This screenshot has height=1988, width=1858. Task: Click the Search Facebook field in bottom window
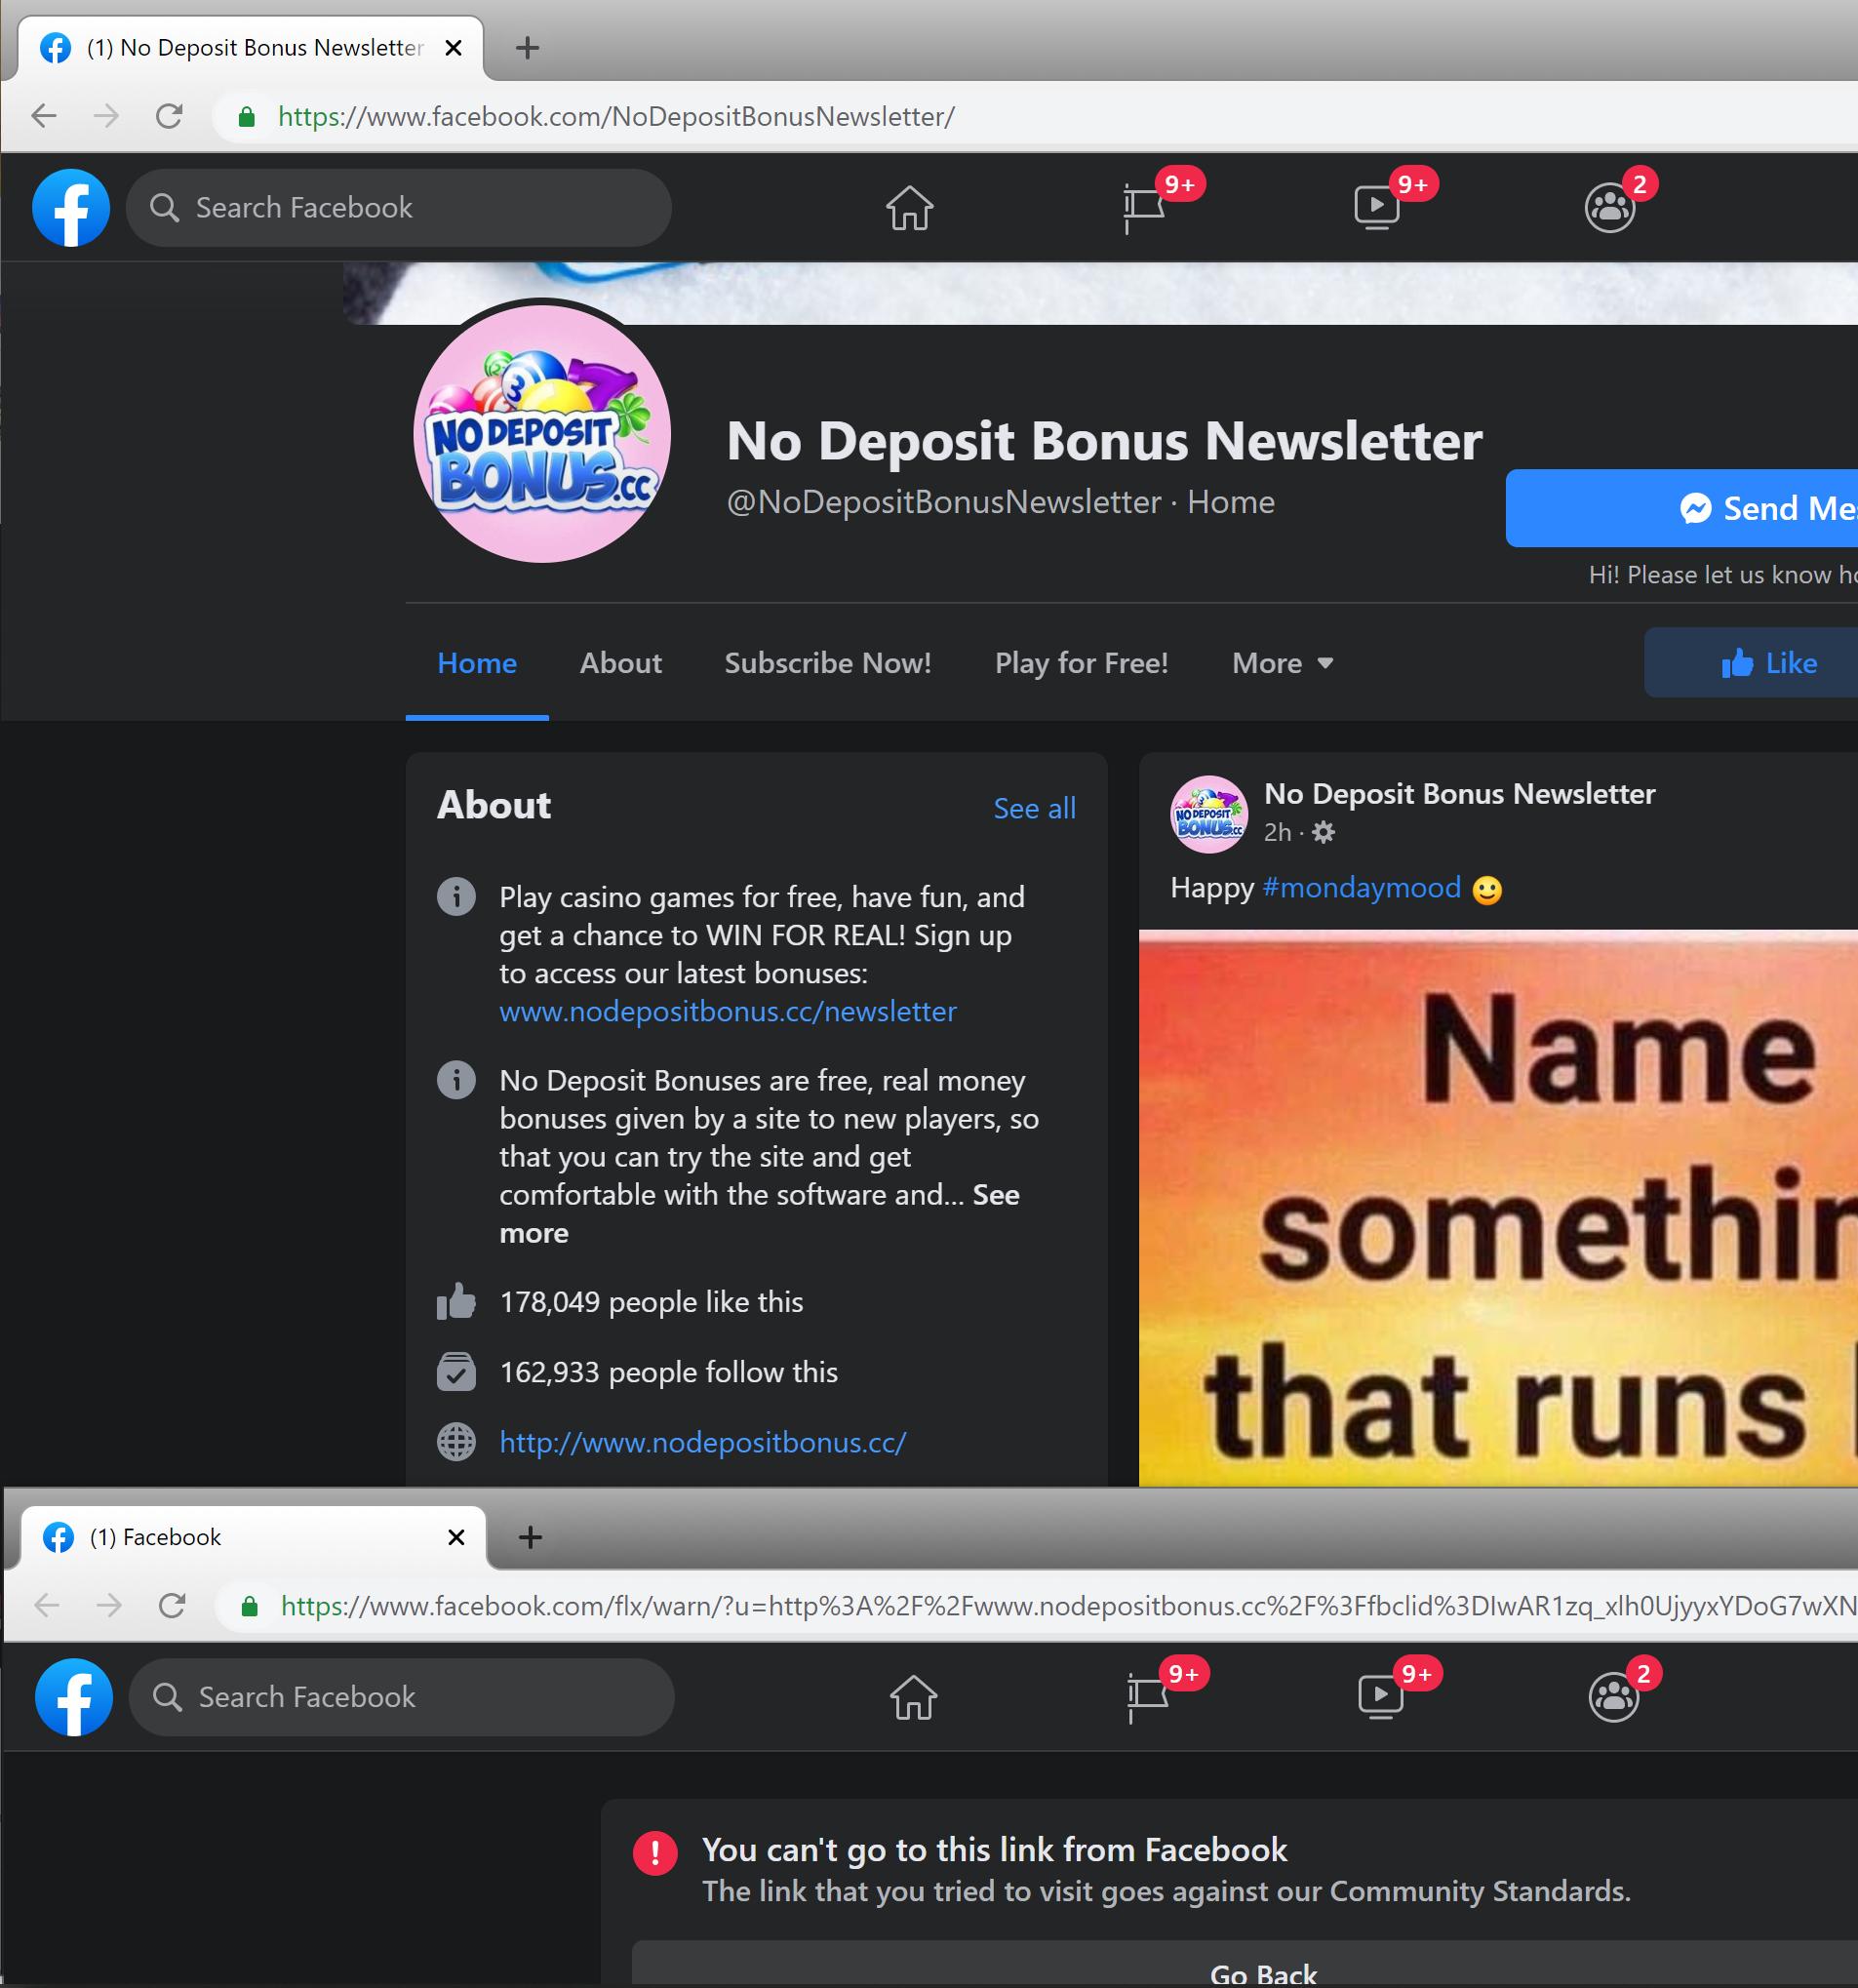(x=402, y=1697)
